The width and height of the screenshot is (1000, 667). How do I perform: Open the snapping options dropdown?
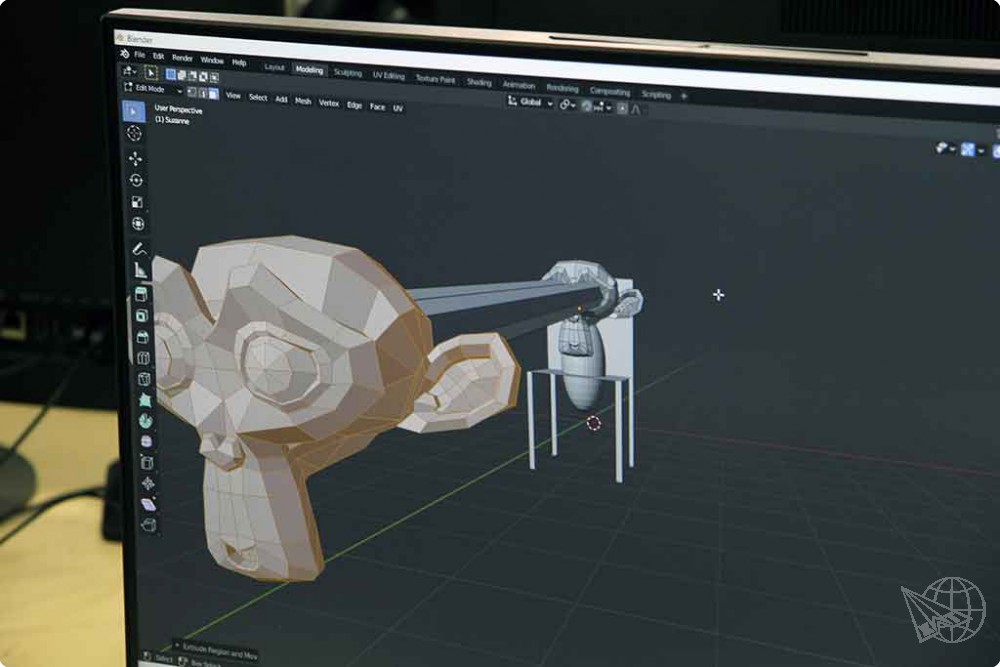tap(603, 108)
